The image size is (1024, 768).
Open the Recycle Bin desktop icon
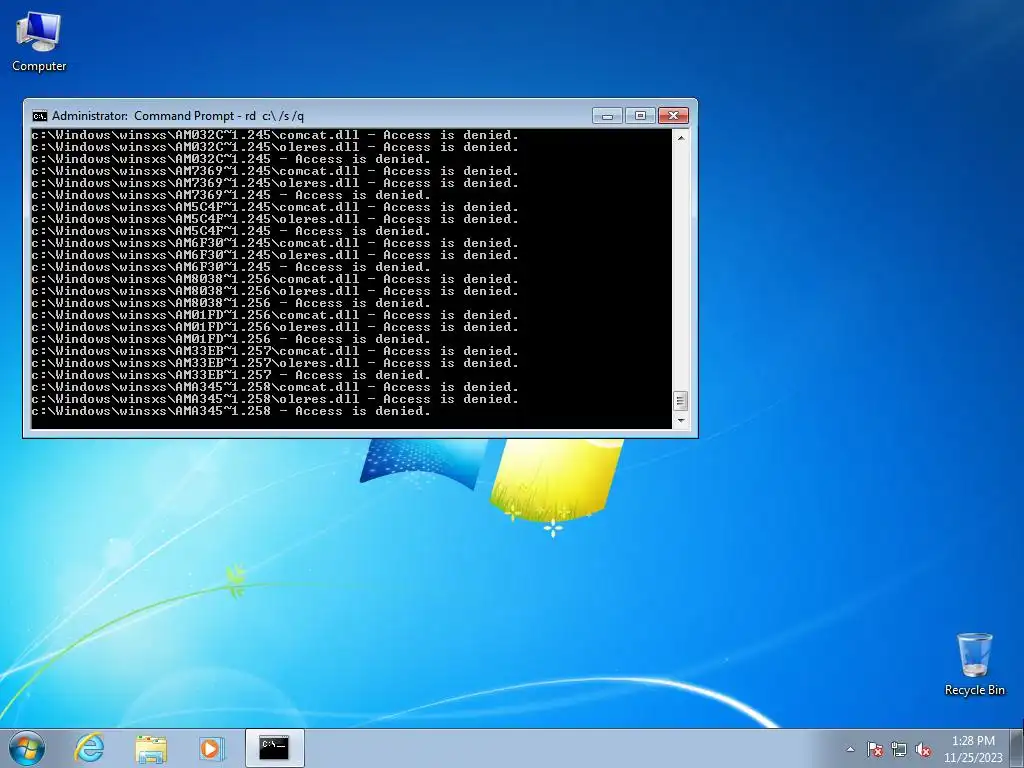(x=974, y=664)
